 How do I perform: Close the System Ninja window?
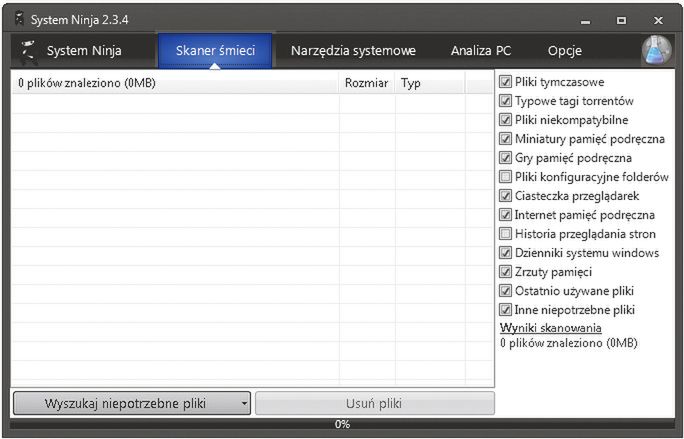click(658, 21)
